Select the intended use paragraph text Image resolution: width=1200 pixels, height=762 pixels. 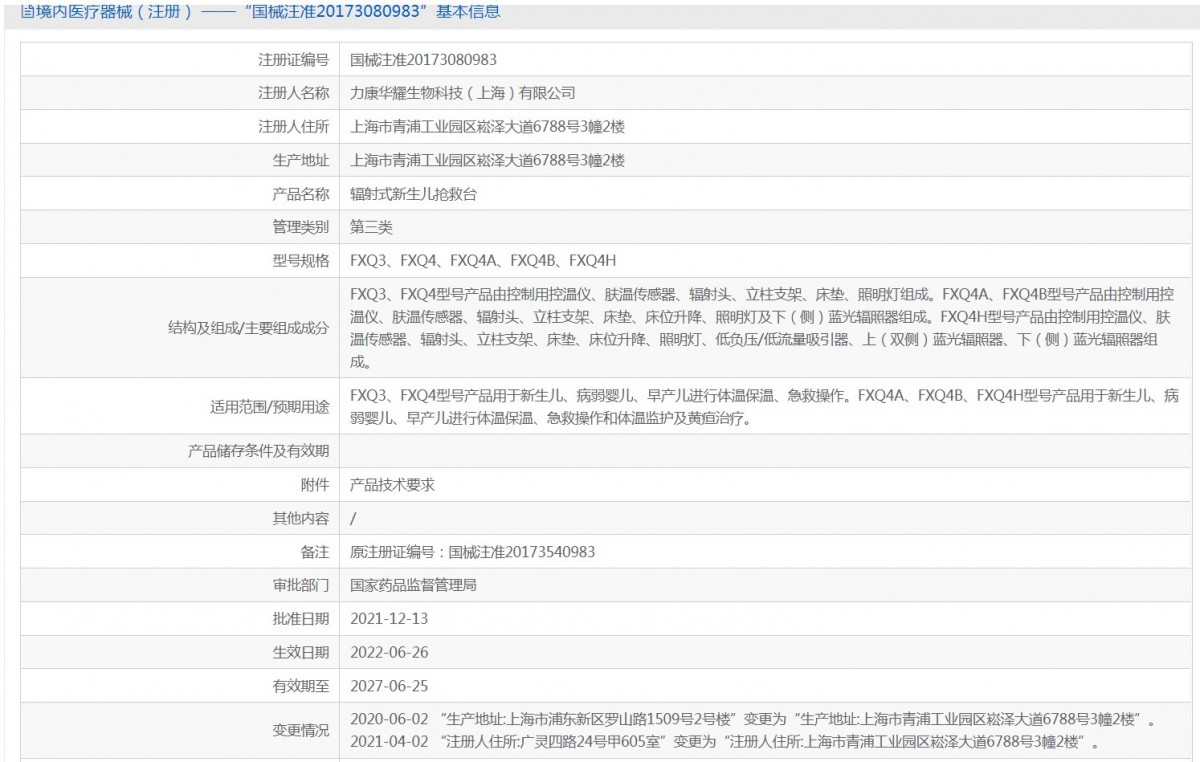coord(765,407)
